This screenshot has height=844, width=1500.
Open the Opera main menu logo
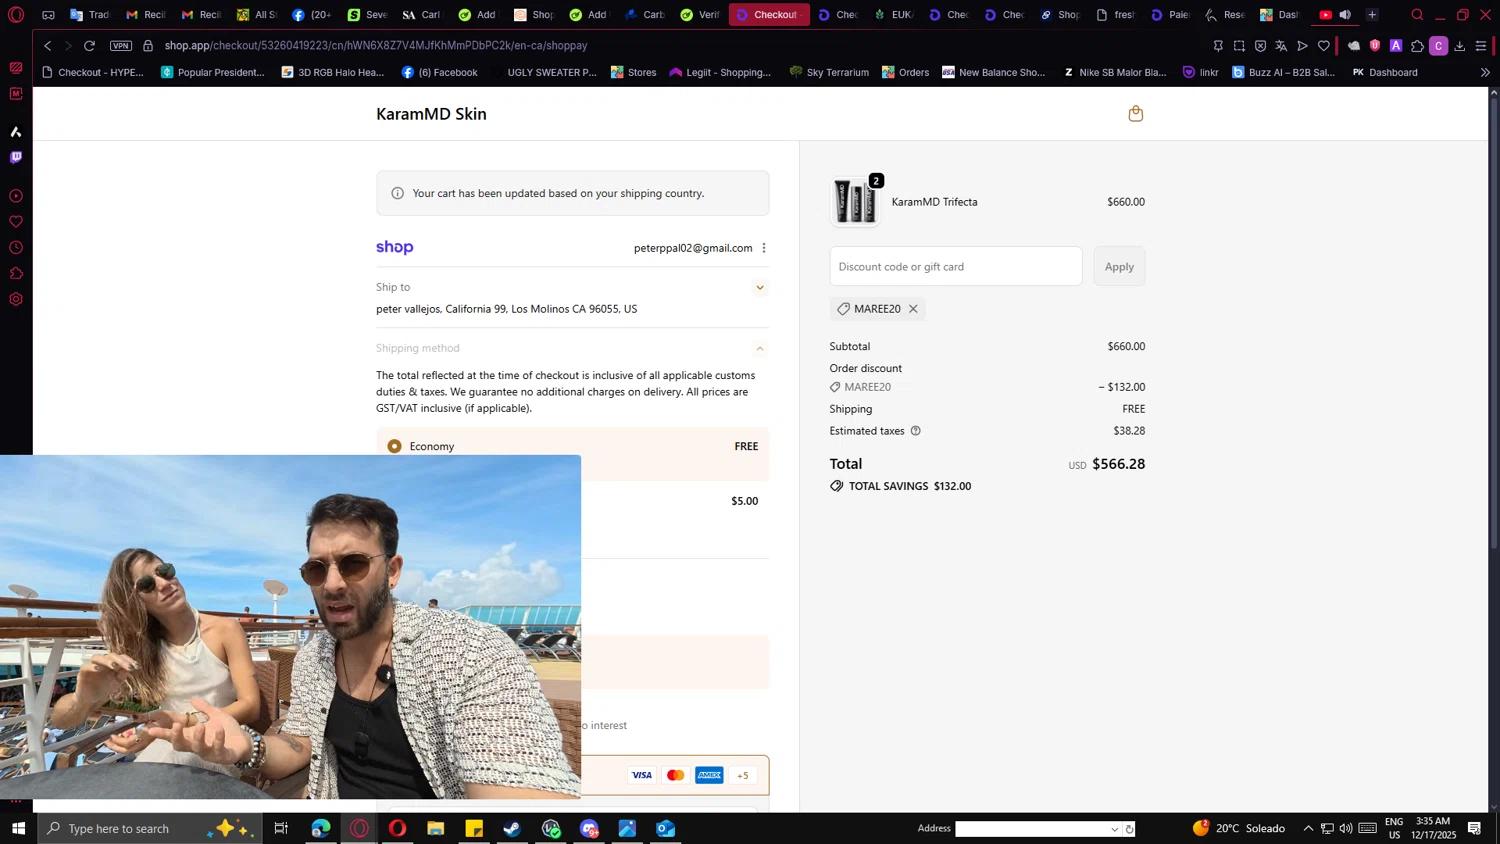[16, 15]
